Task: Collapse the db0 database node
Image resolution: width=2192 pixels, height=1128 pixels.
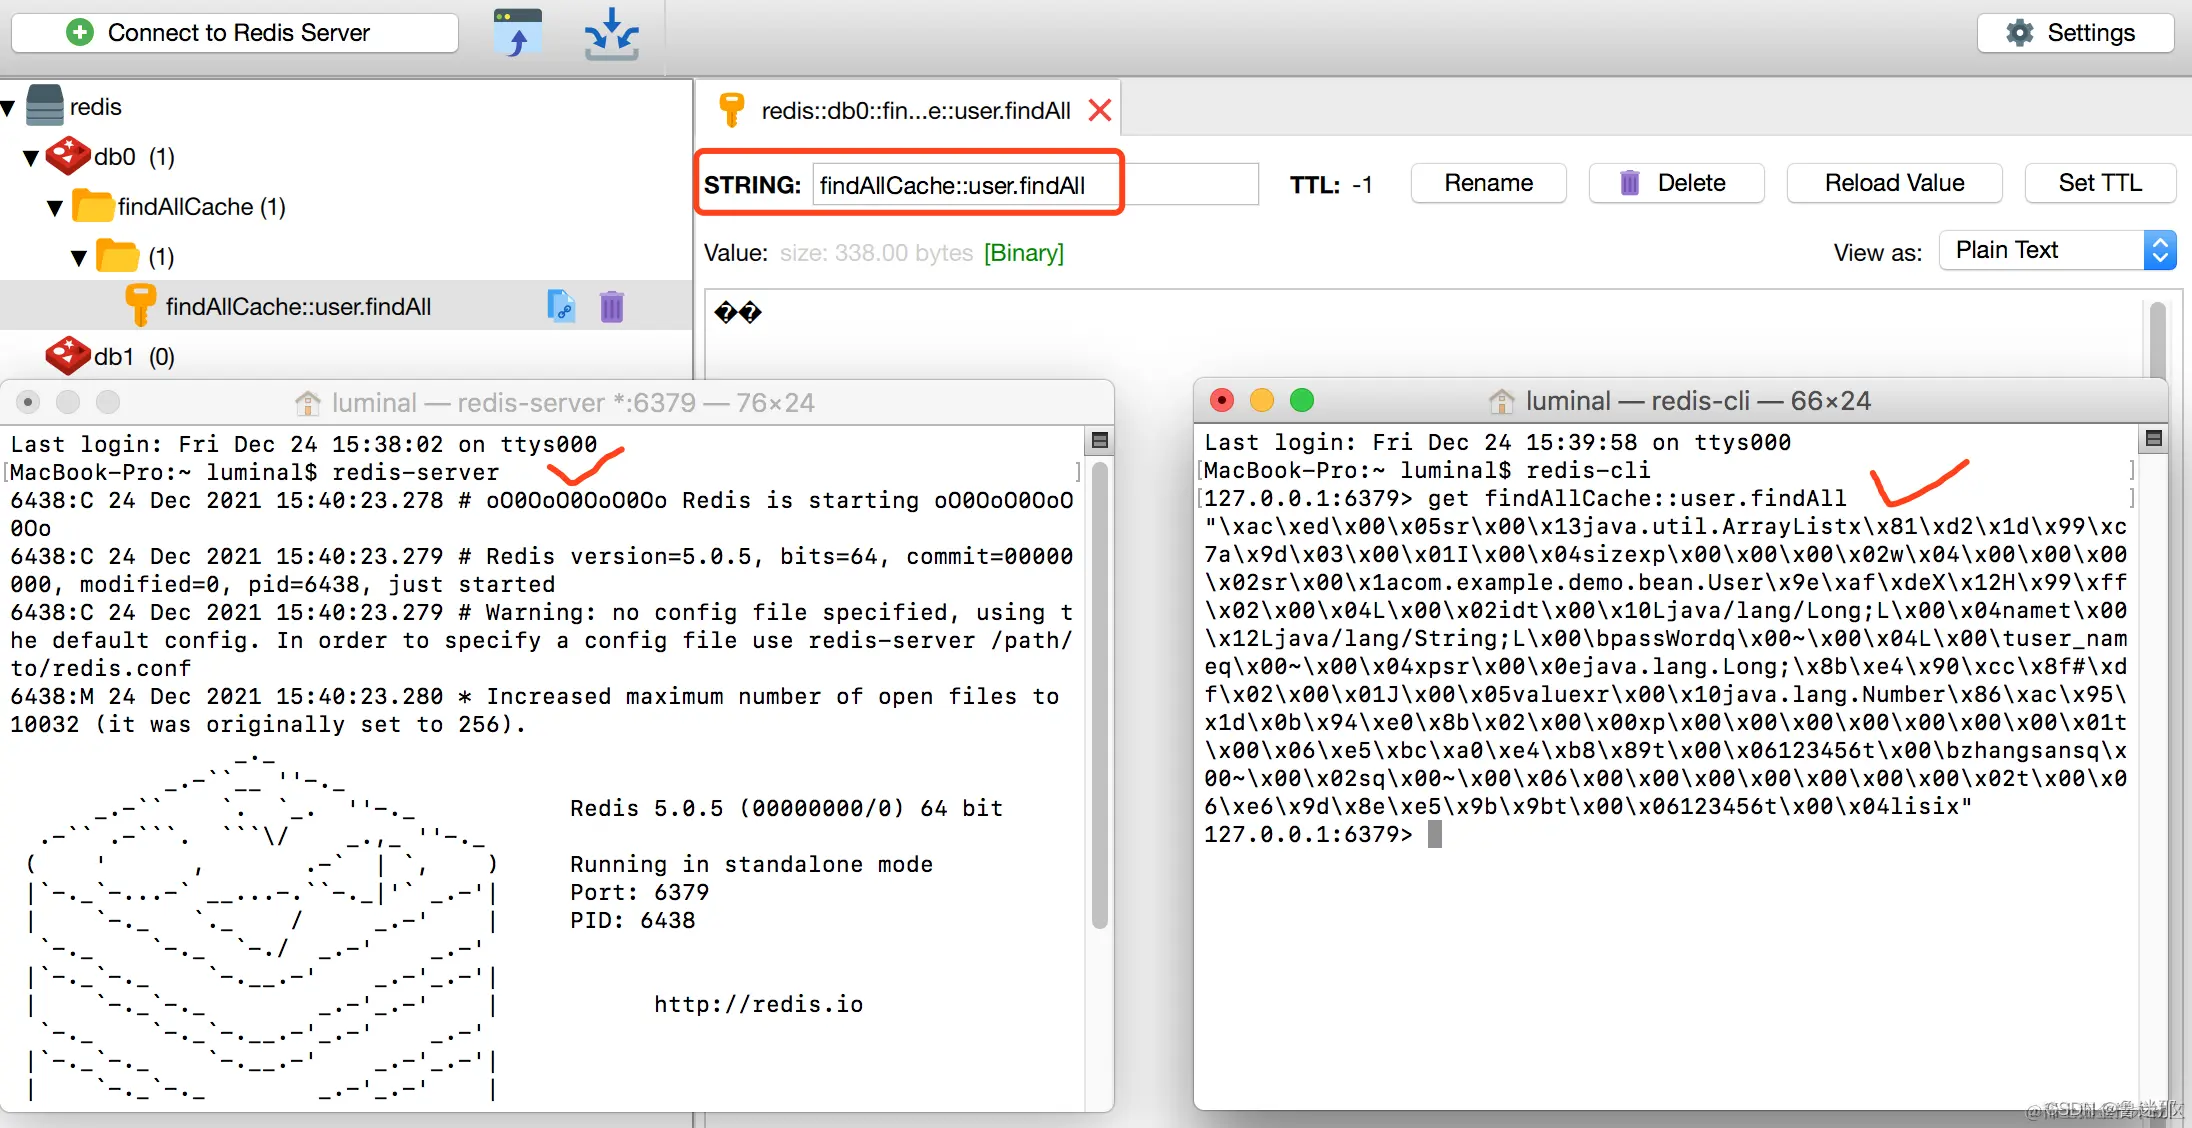Action: pyautogui.click(x=31, y=157)
